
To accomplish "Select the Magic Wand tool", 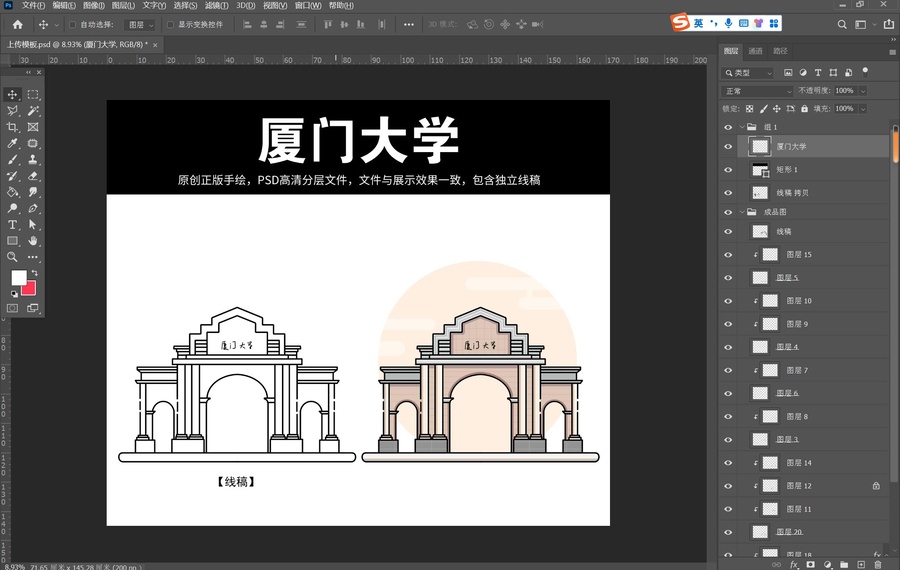I will click(33, 111).
